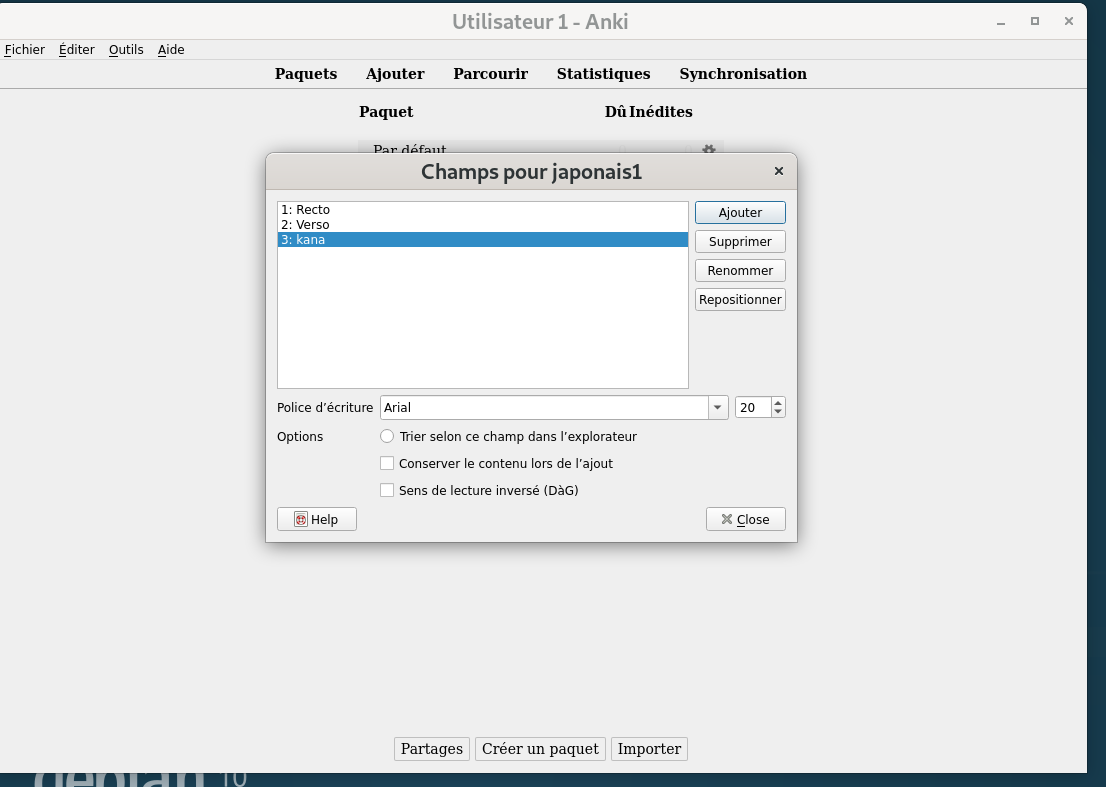Click the gear icon beside Par défaut deck

pyautogui.click(x=708, y=150)
